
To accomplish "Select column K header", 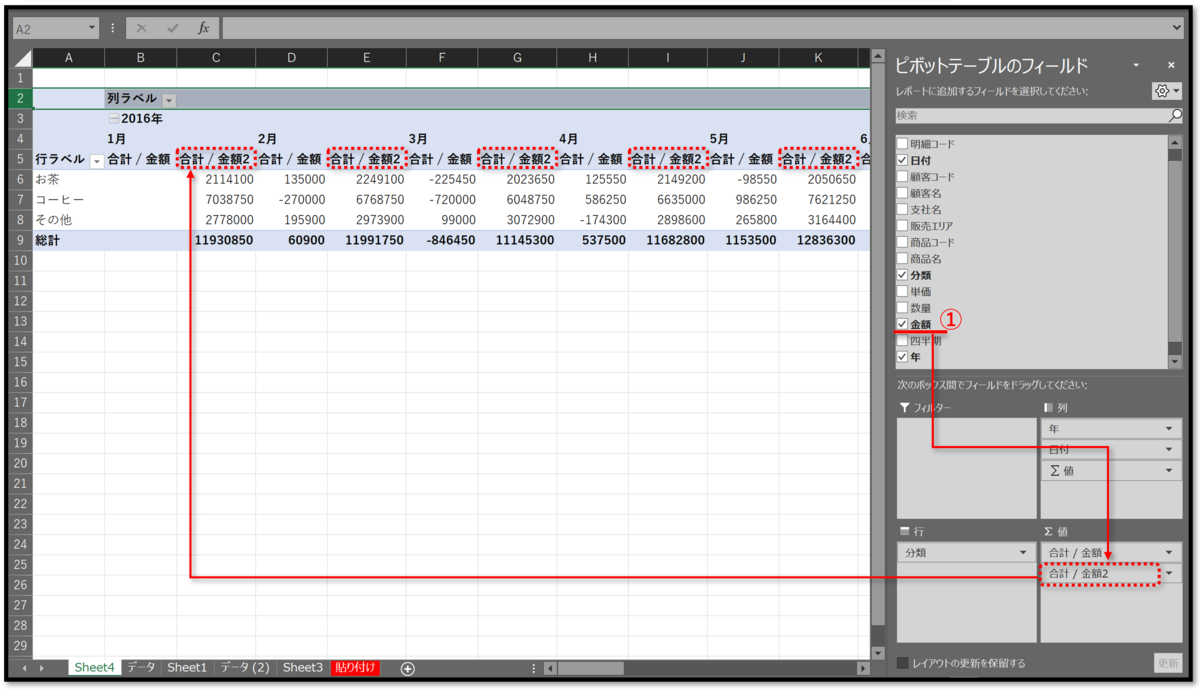I will [x=818, y=58].
